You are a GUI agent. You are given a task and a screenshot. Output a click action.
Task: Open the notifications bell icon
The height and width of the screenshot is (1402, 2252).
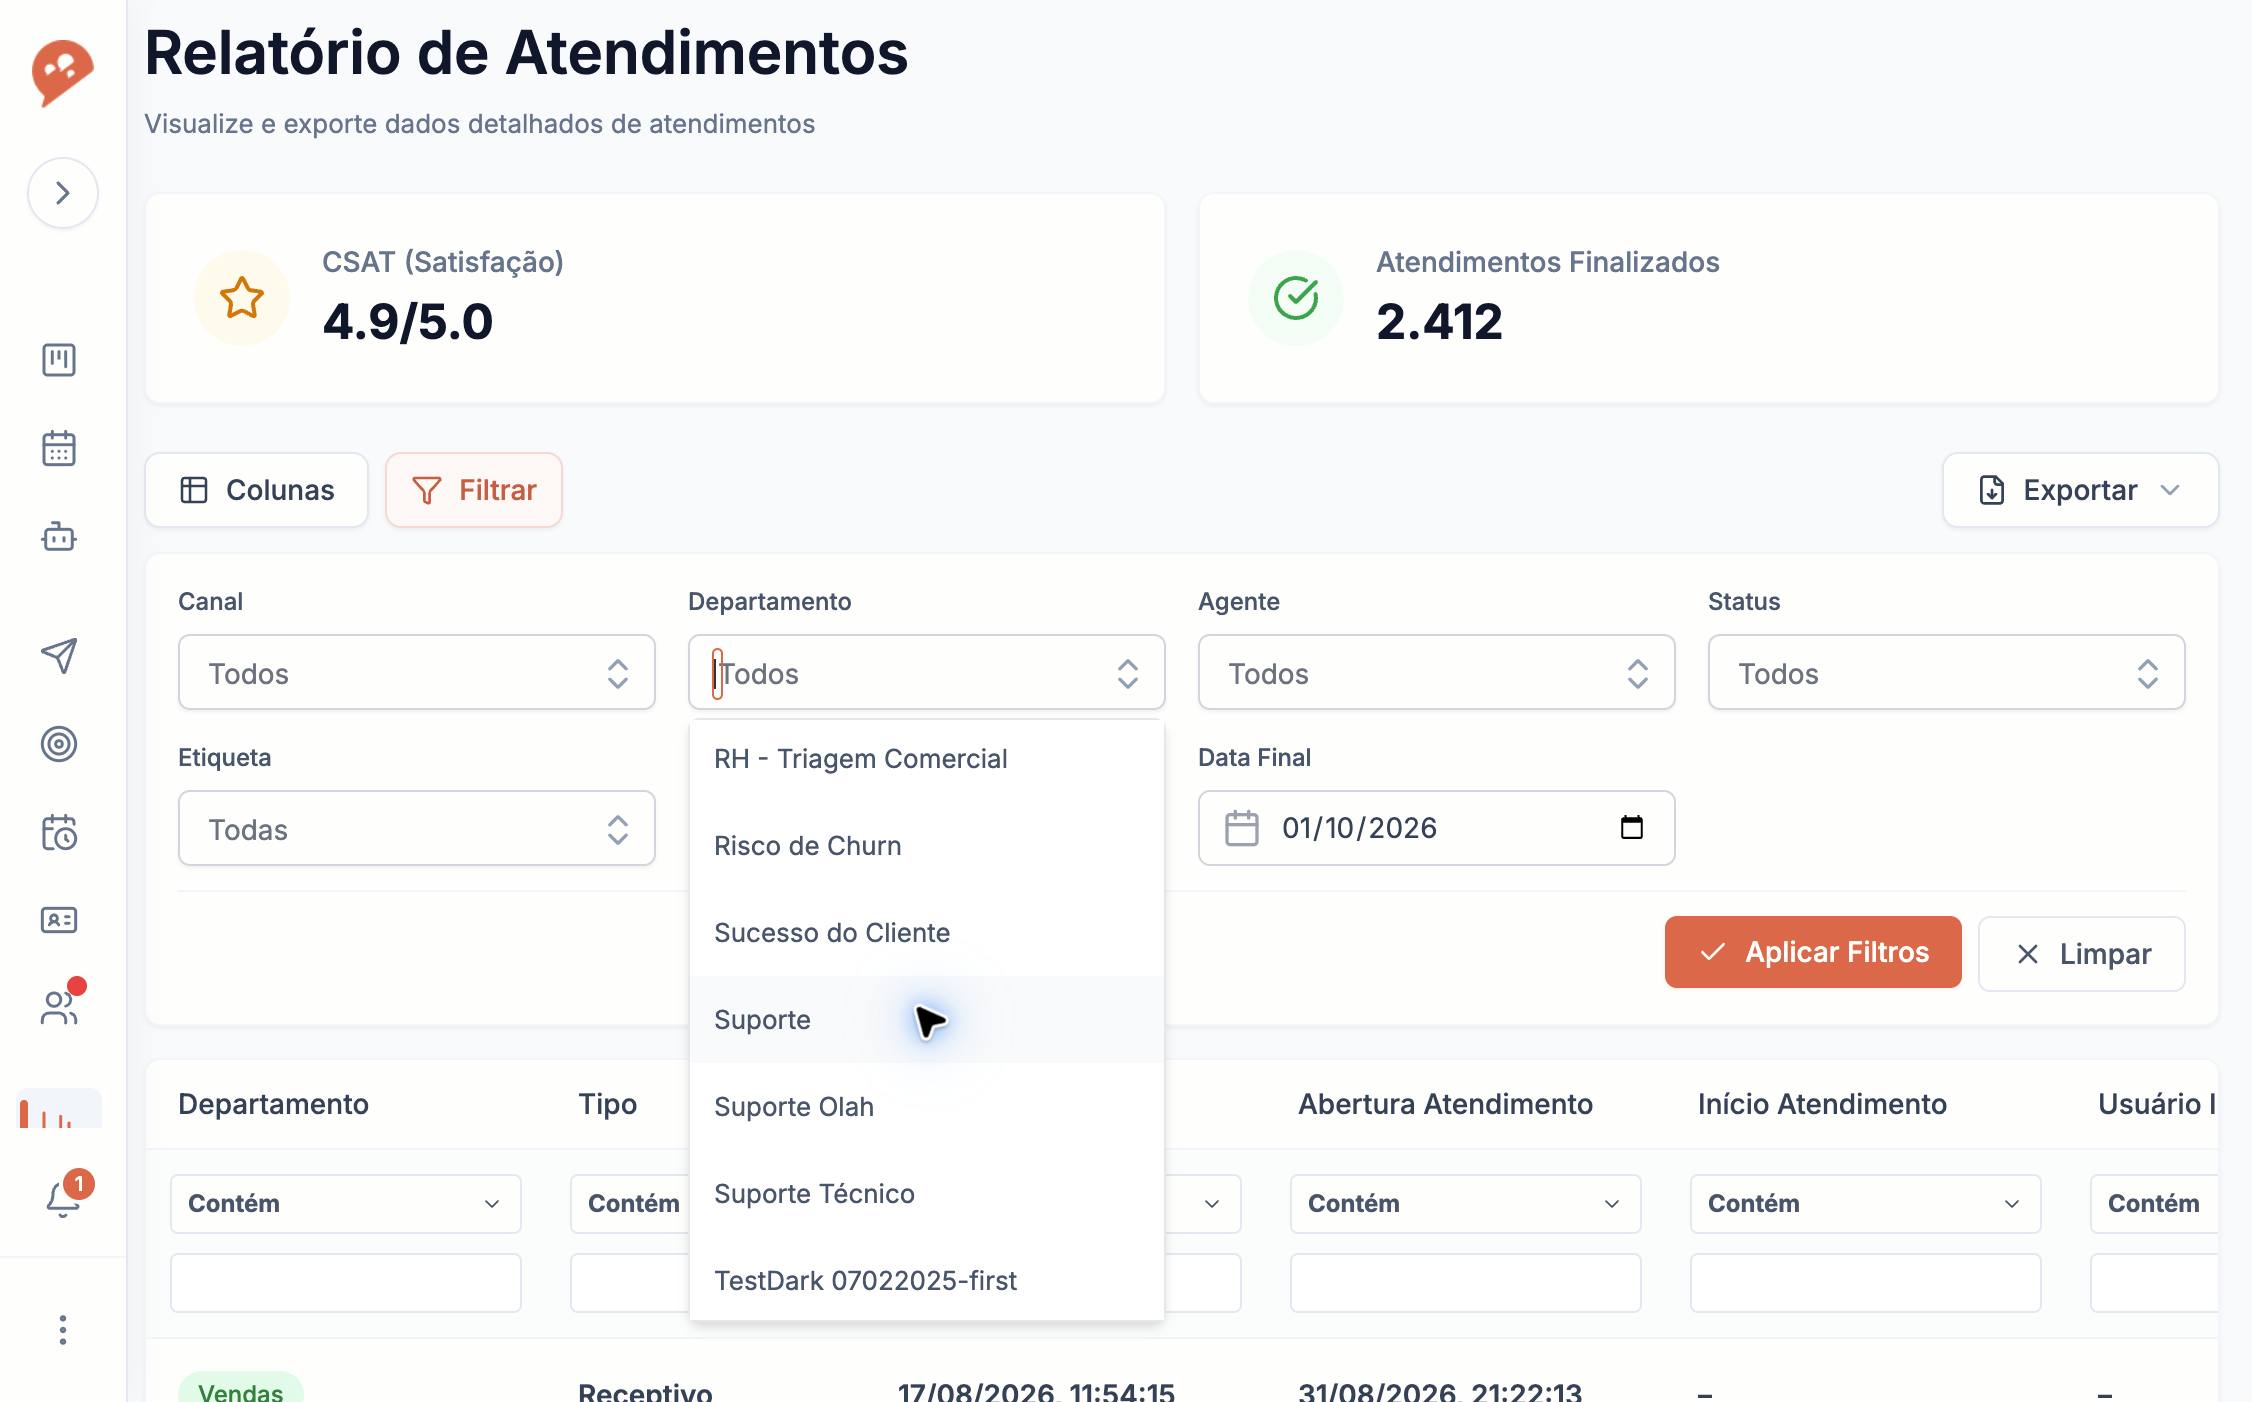(x=63, y=1198)
